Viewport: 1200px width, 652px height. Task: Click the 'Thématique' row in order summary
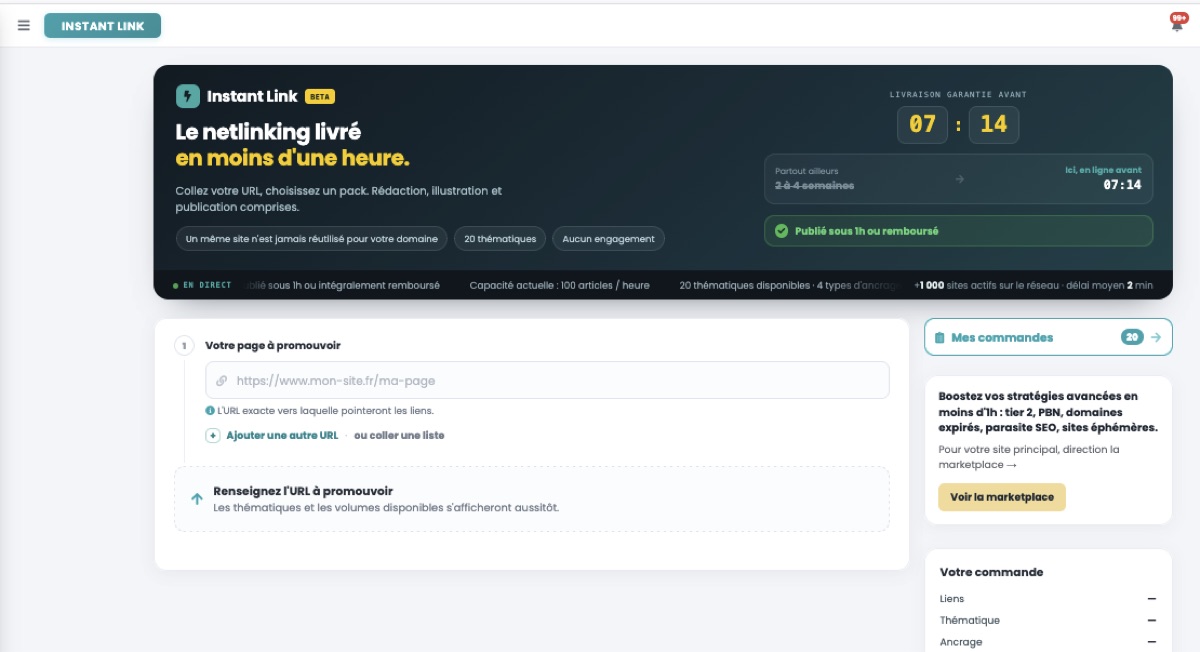click(x=1048, y=620)
